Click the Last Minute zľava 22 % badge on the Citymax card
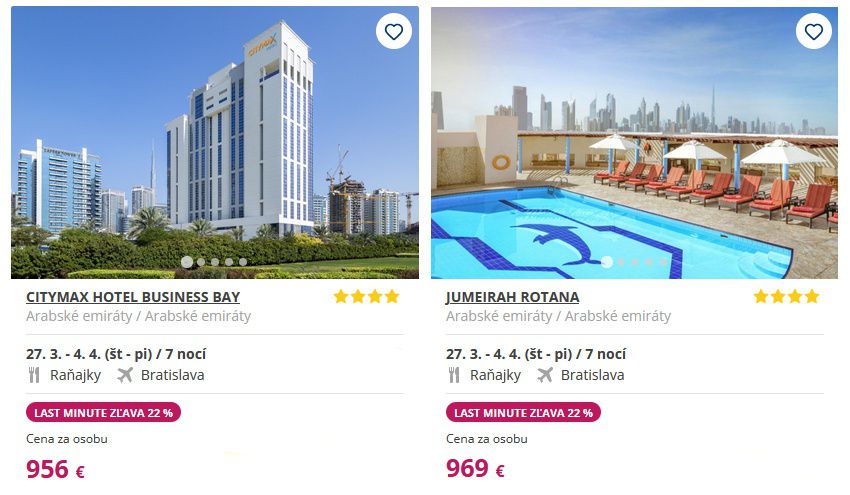The width and height of the screenshot is (850, 495). [x=104, y=413]
